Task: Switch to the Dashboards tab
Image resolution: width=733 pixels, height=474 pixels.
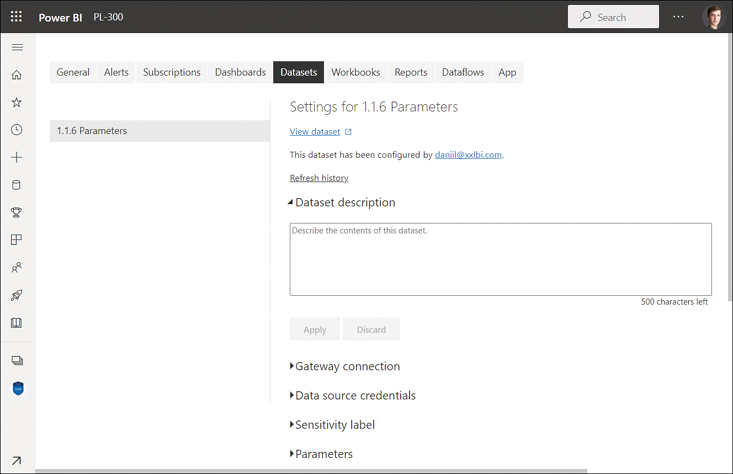Action: (x=240, y=72)
